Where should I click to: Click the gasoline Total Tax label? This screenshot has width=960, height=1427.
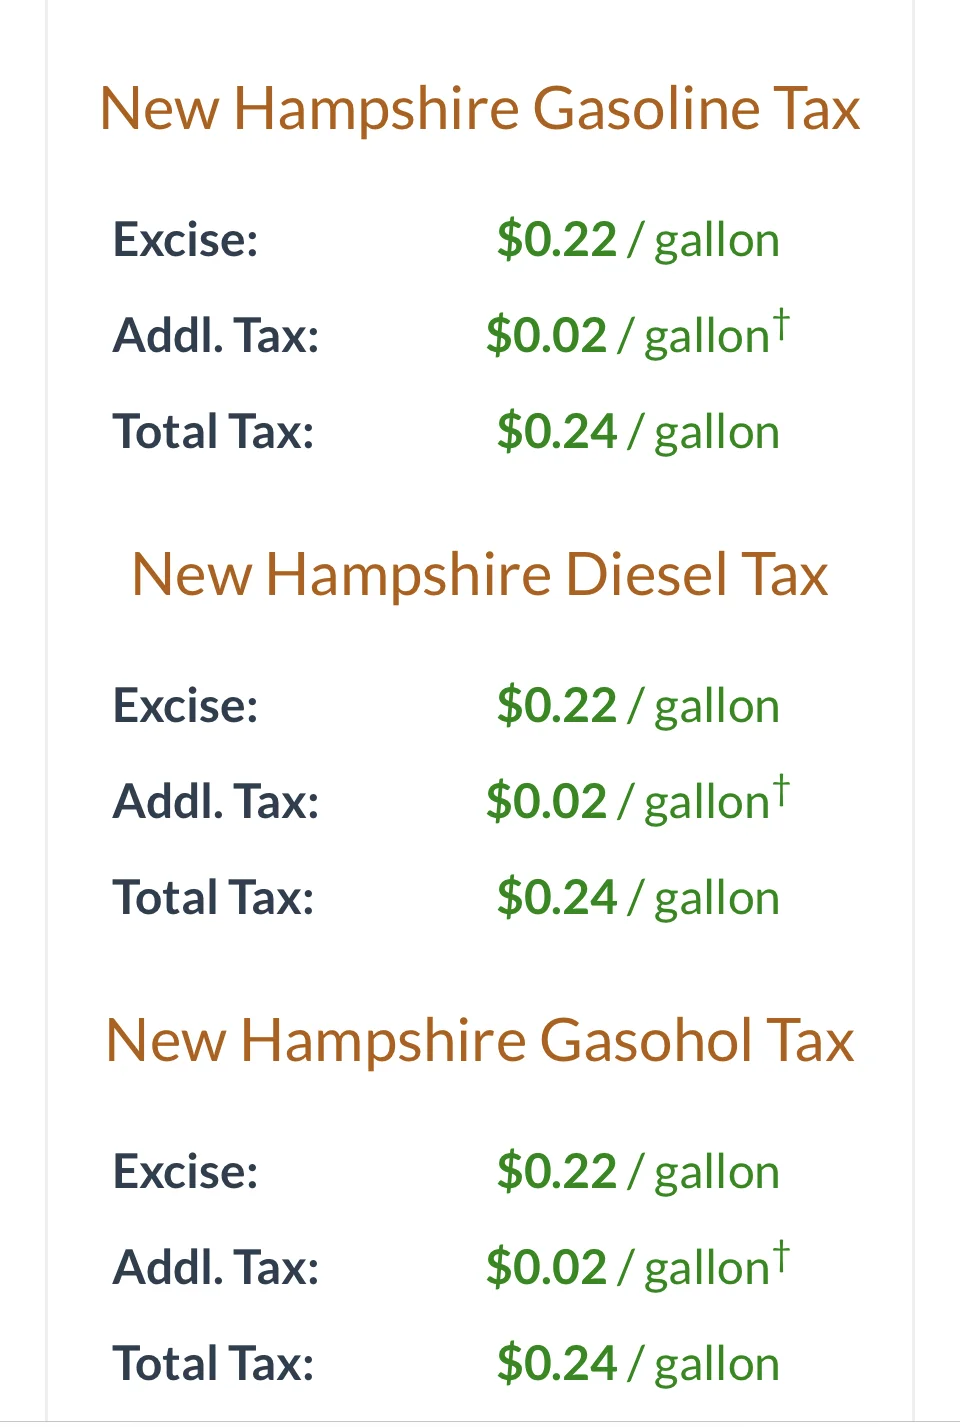point(214,432)
